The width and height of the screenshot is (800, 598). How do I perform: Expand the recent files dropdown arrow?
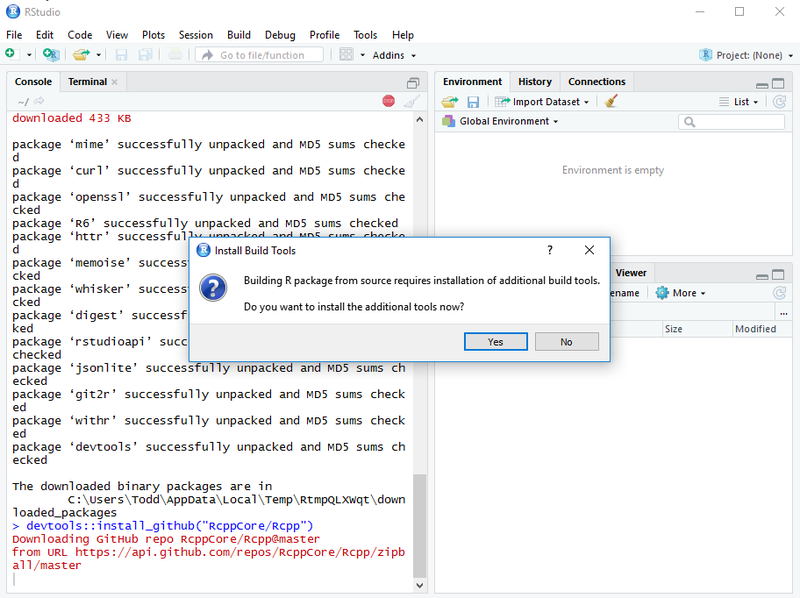pyautogui.click(x=98, y=55)
